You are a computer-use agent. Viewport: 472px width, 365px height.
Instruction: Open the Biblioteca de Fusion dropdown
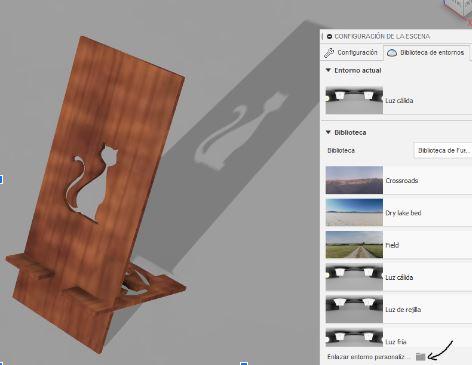pyautogui.click(x=443, y=150)
